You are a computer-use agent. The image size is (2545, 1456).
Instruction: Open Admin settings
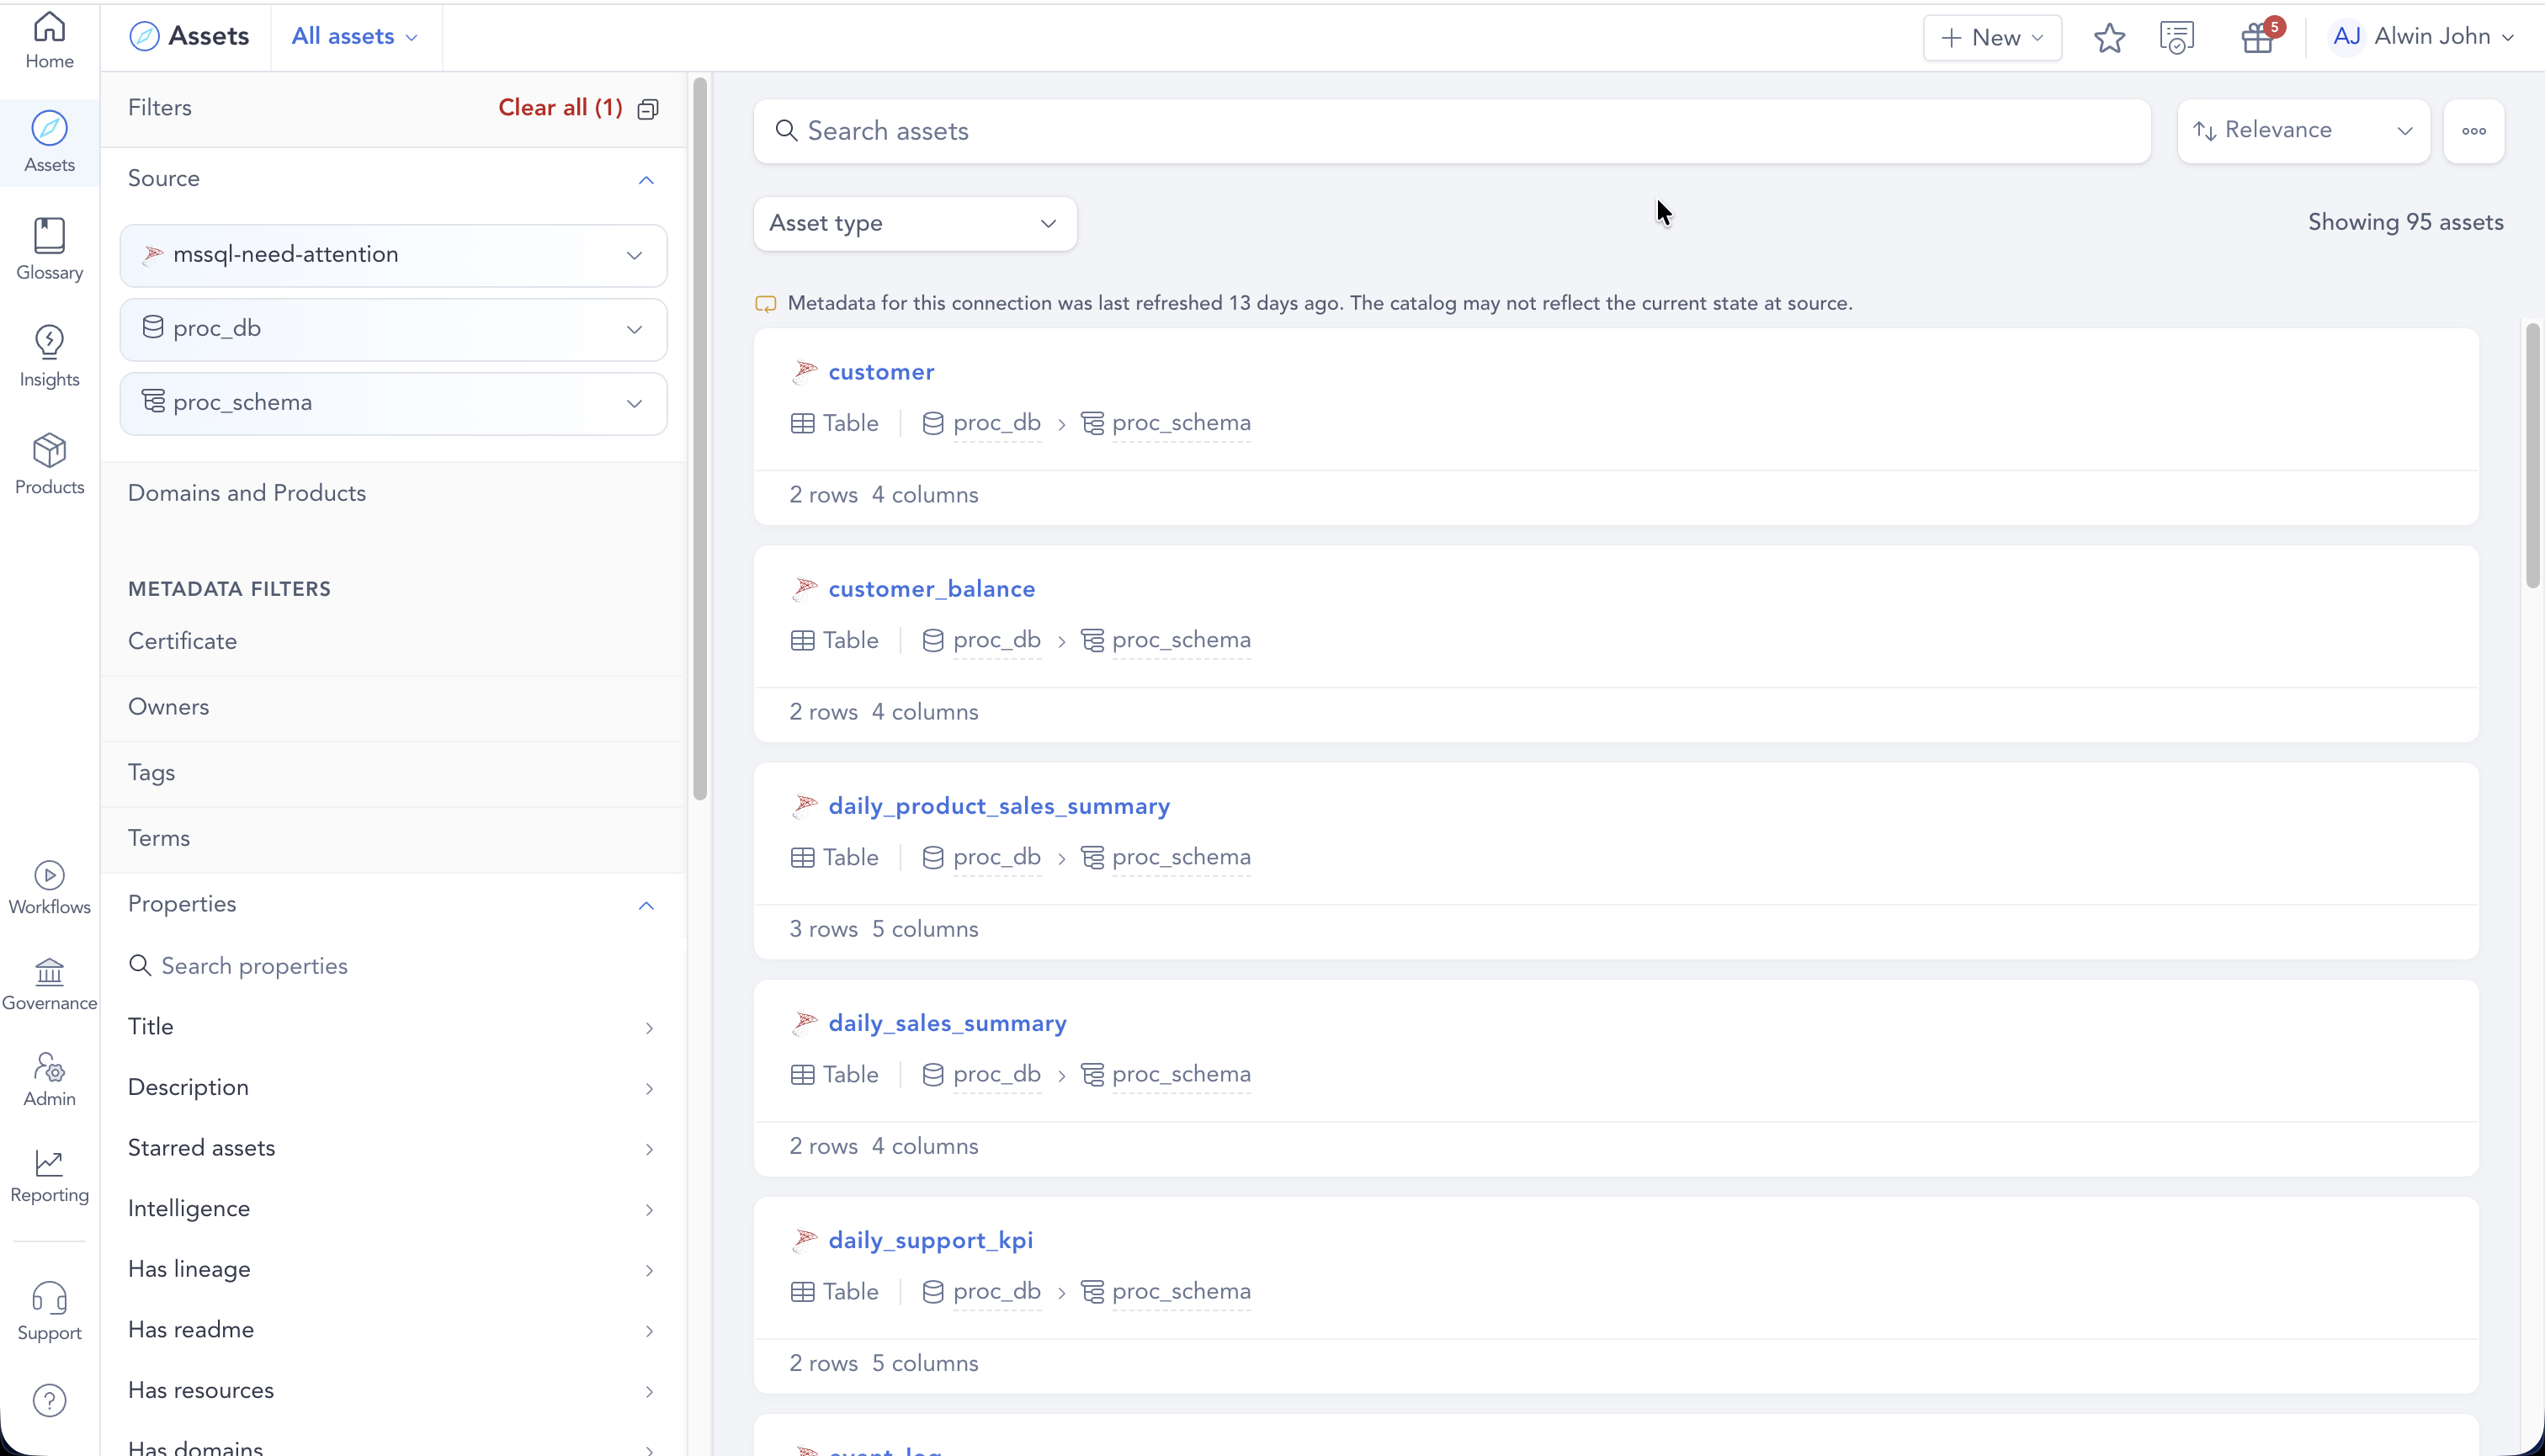49,1080
